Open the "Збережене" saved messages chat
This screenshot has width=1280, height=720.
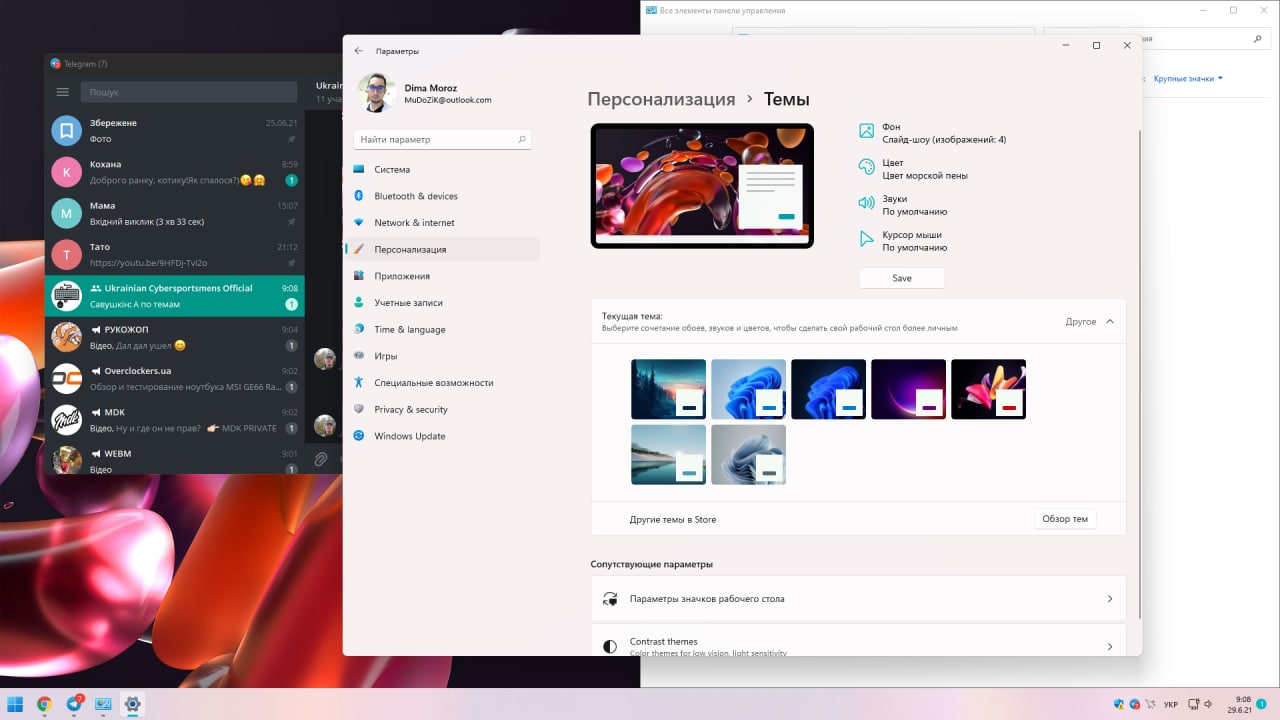174,130
